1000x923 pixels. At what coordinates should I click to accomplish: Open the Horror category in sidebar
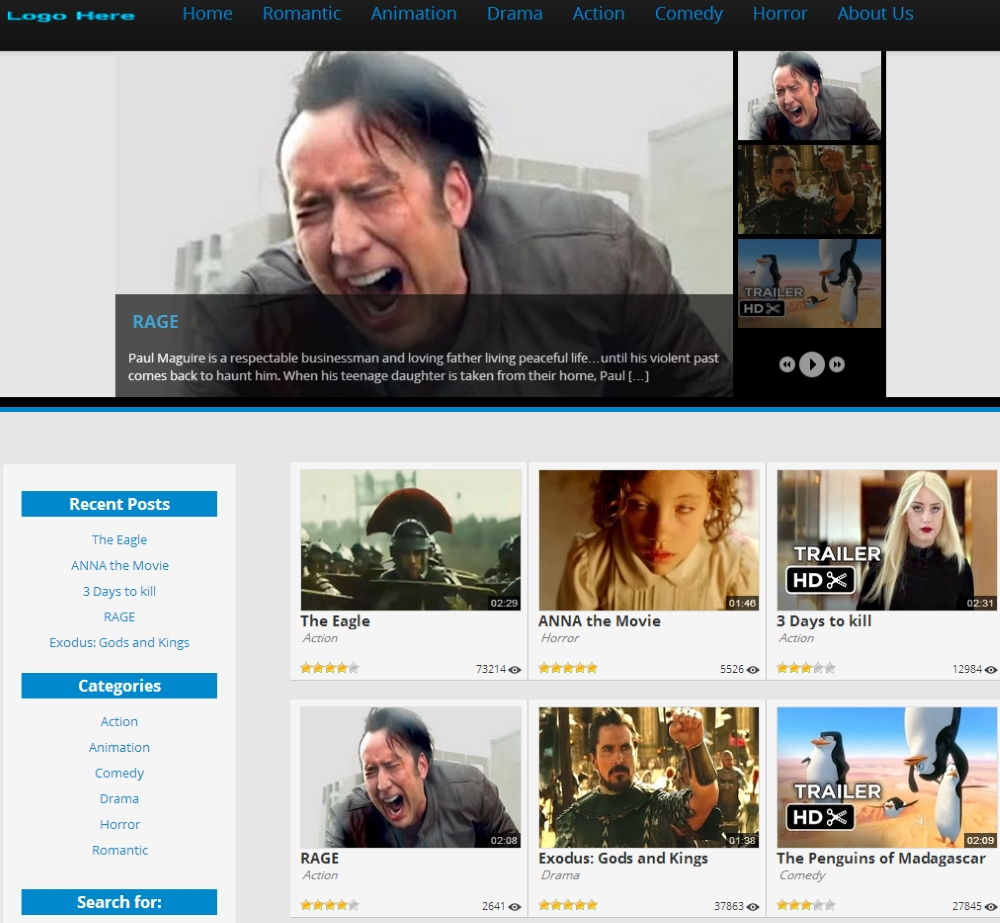(120, 824)
